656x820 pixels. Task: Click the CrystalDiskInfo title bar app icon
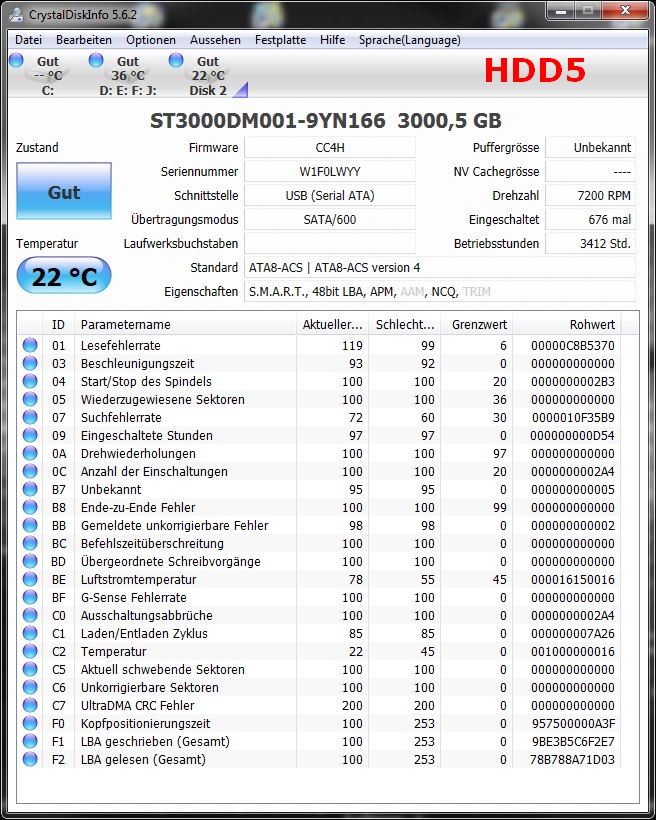coord(16,14)
